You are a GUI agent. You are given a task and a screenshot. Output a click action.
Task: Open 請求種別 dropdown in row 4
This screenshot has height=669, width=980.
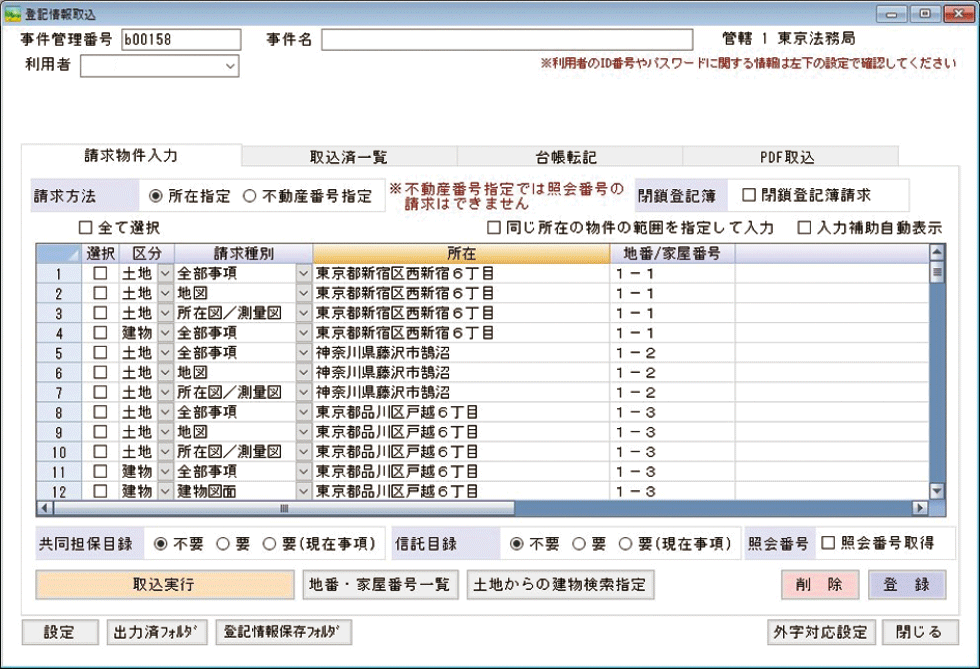pos(303,332)
